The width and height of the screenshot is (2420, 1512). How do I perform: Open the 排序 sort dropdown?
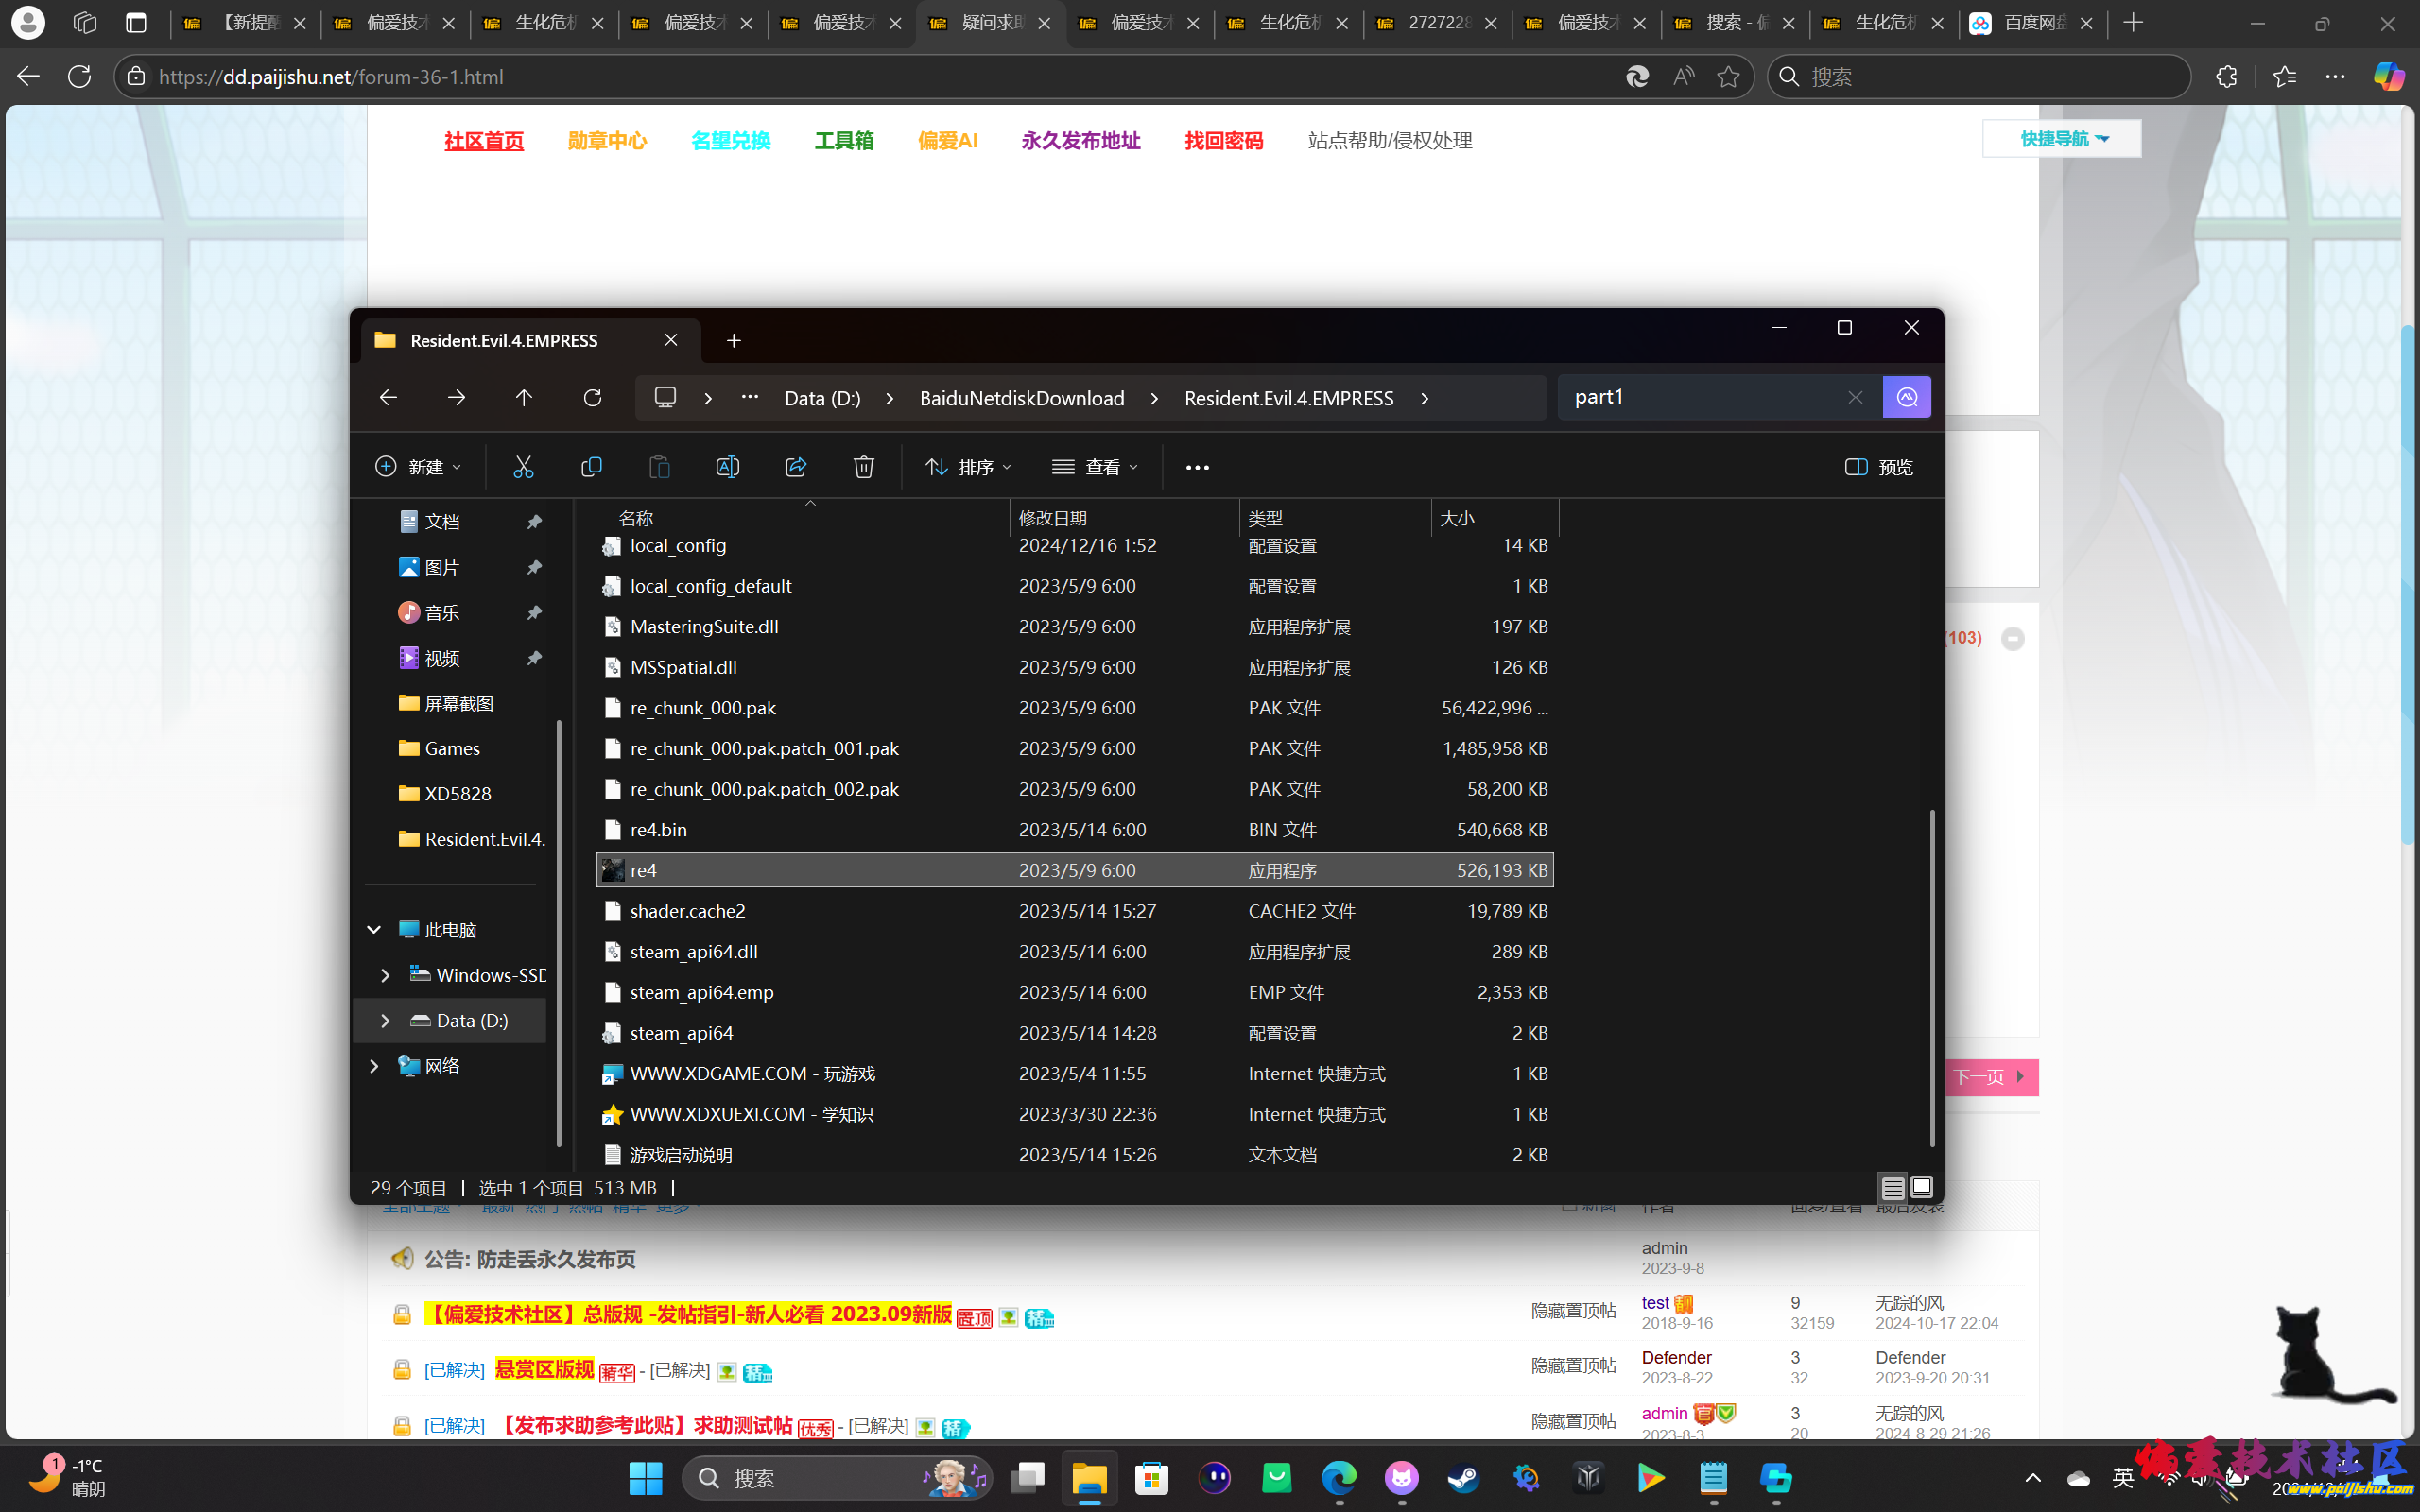[x=968, y=467]
